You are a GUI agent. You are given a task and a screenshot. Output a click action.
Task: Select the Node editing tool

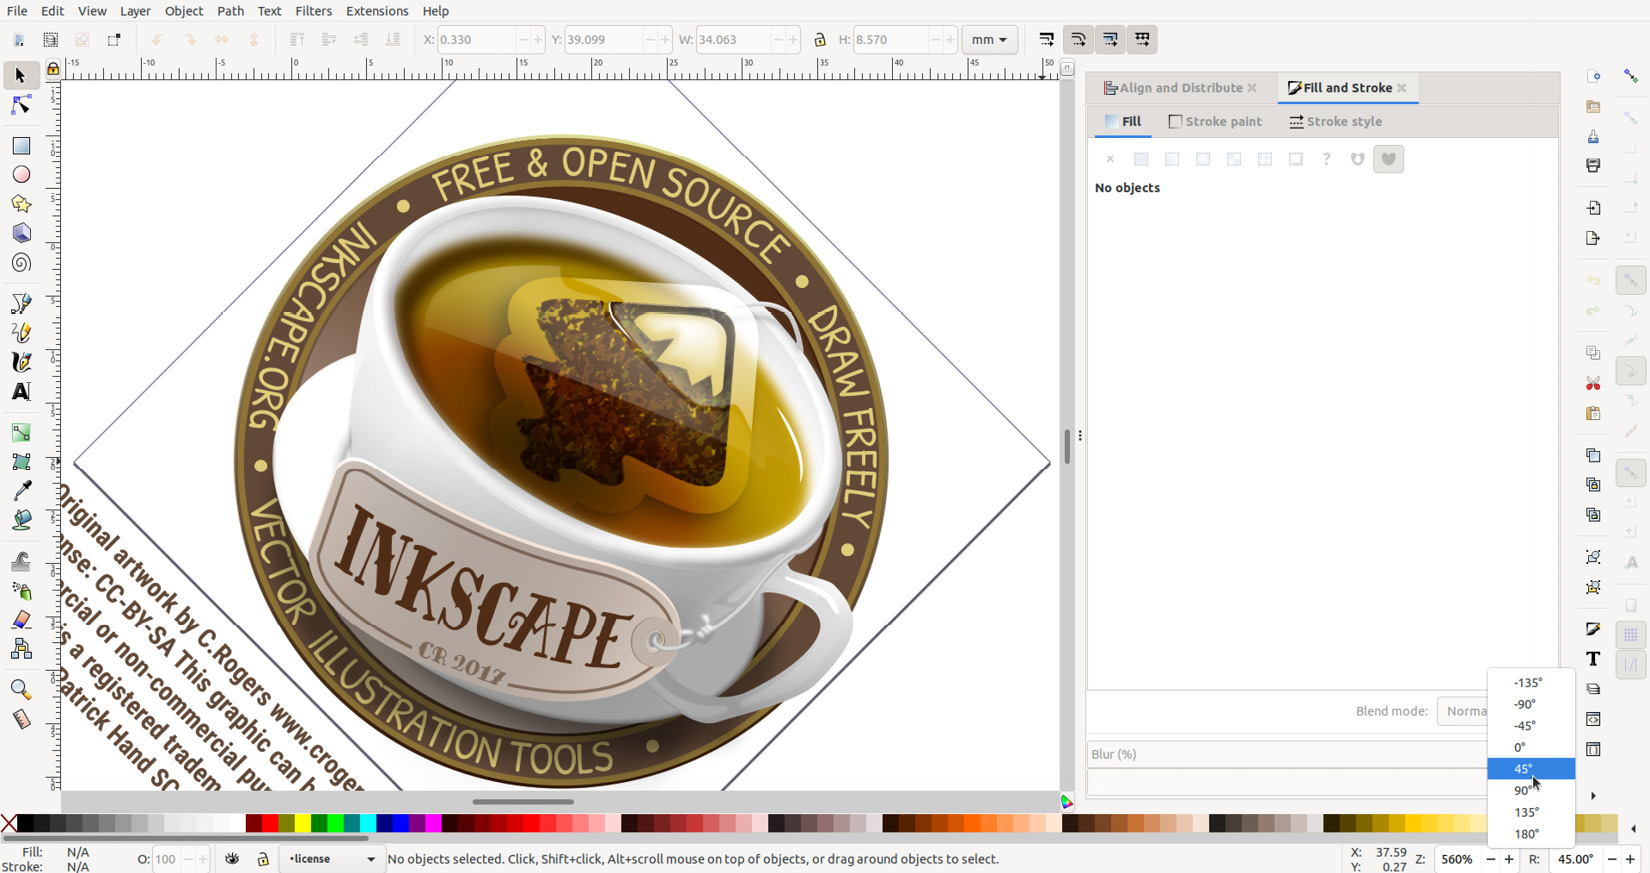tap(20, 105)
